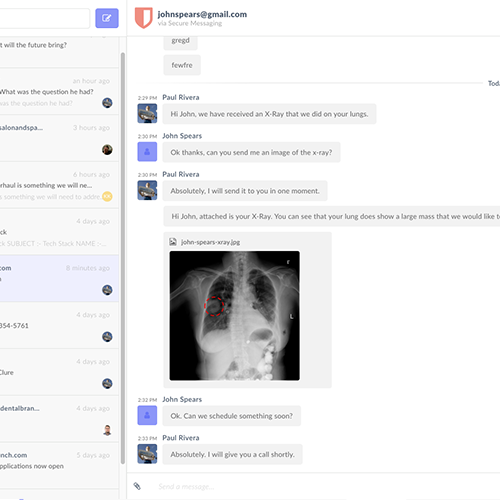Open the Tech Stack subject conversation
Image resolution: width=500 pixels, height=500 pixels.
59,232
